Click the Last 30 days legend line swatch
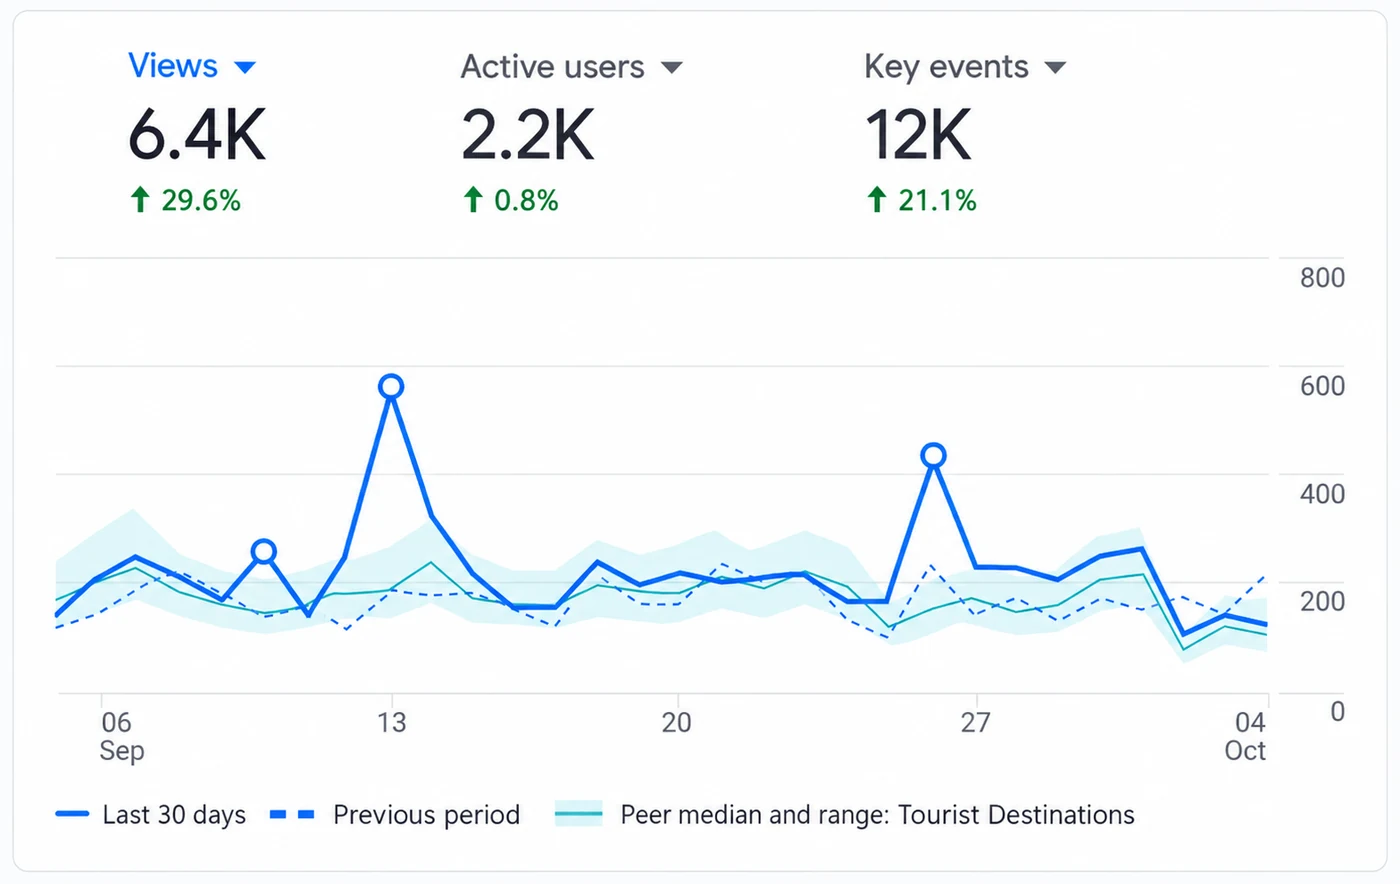The height and width of the screenshot is (884, 1400). click(x=72, y=815)
